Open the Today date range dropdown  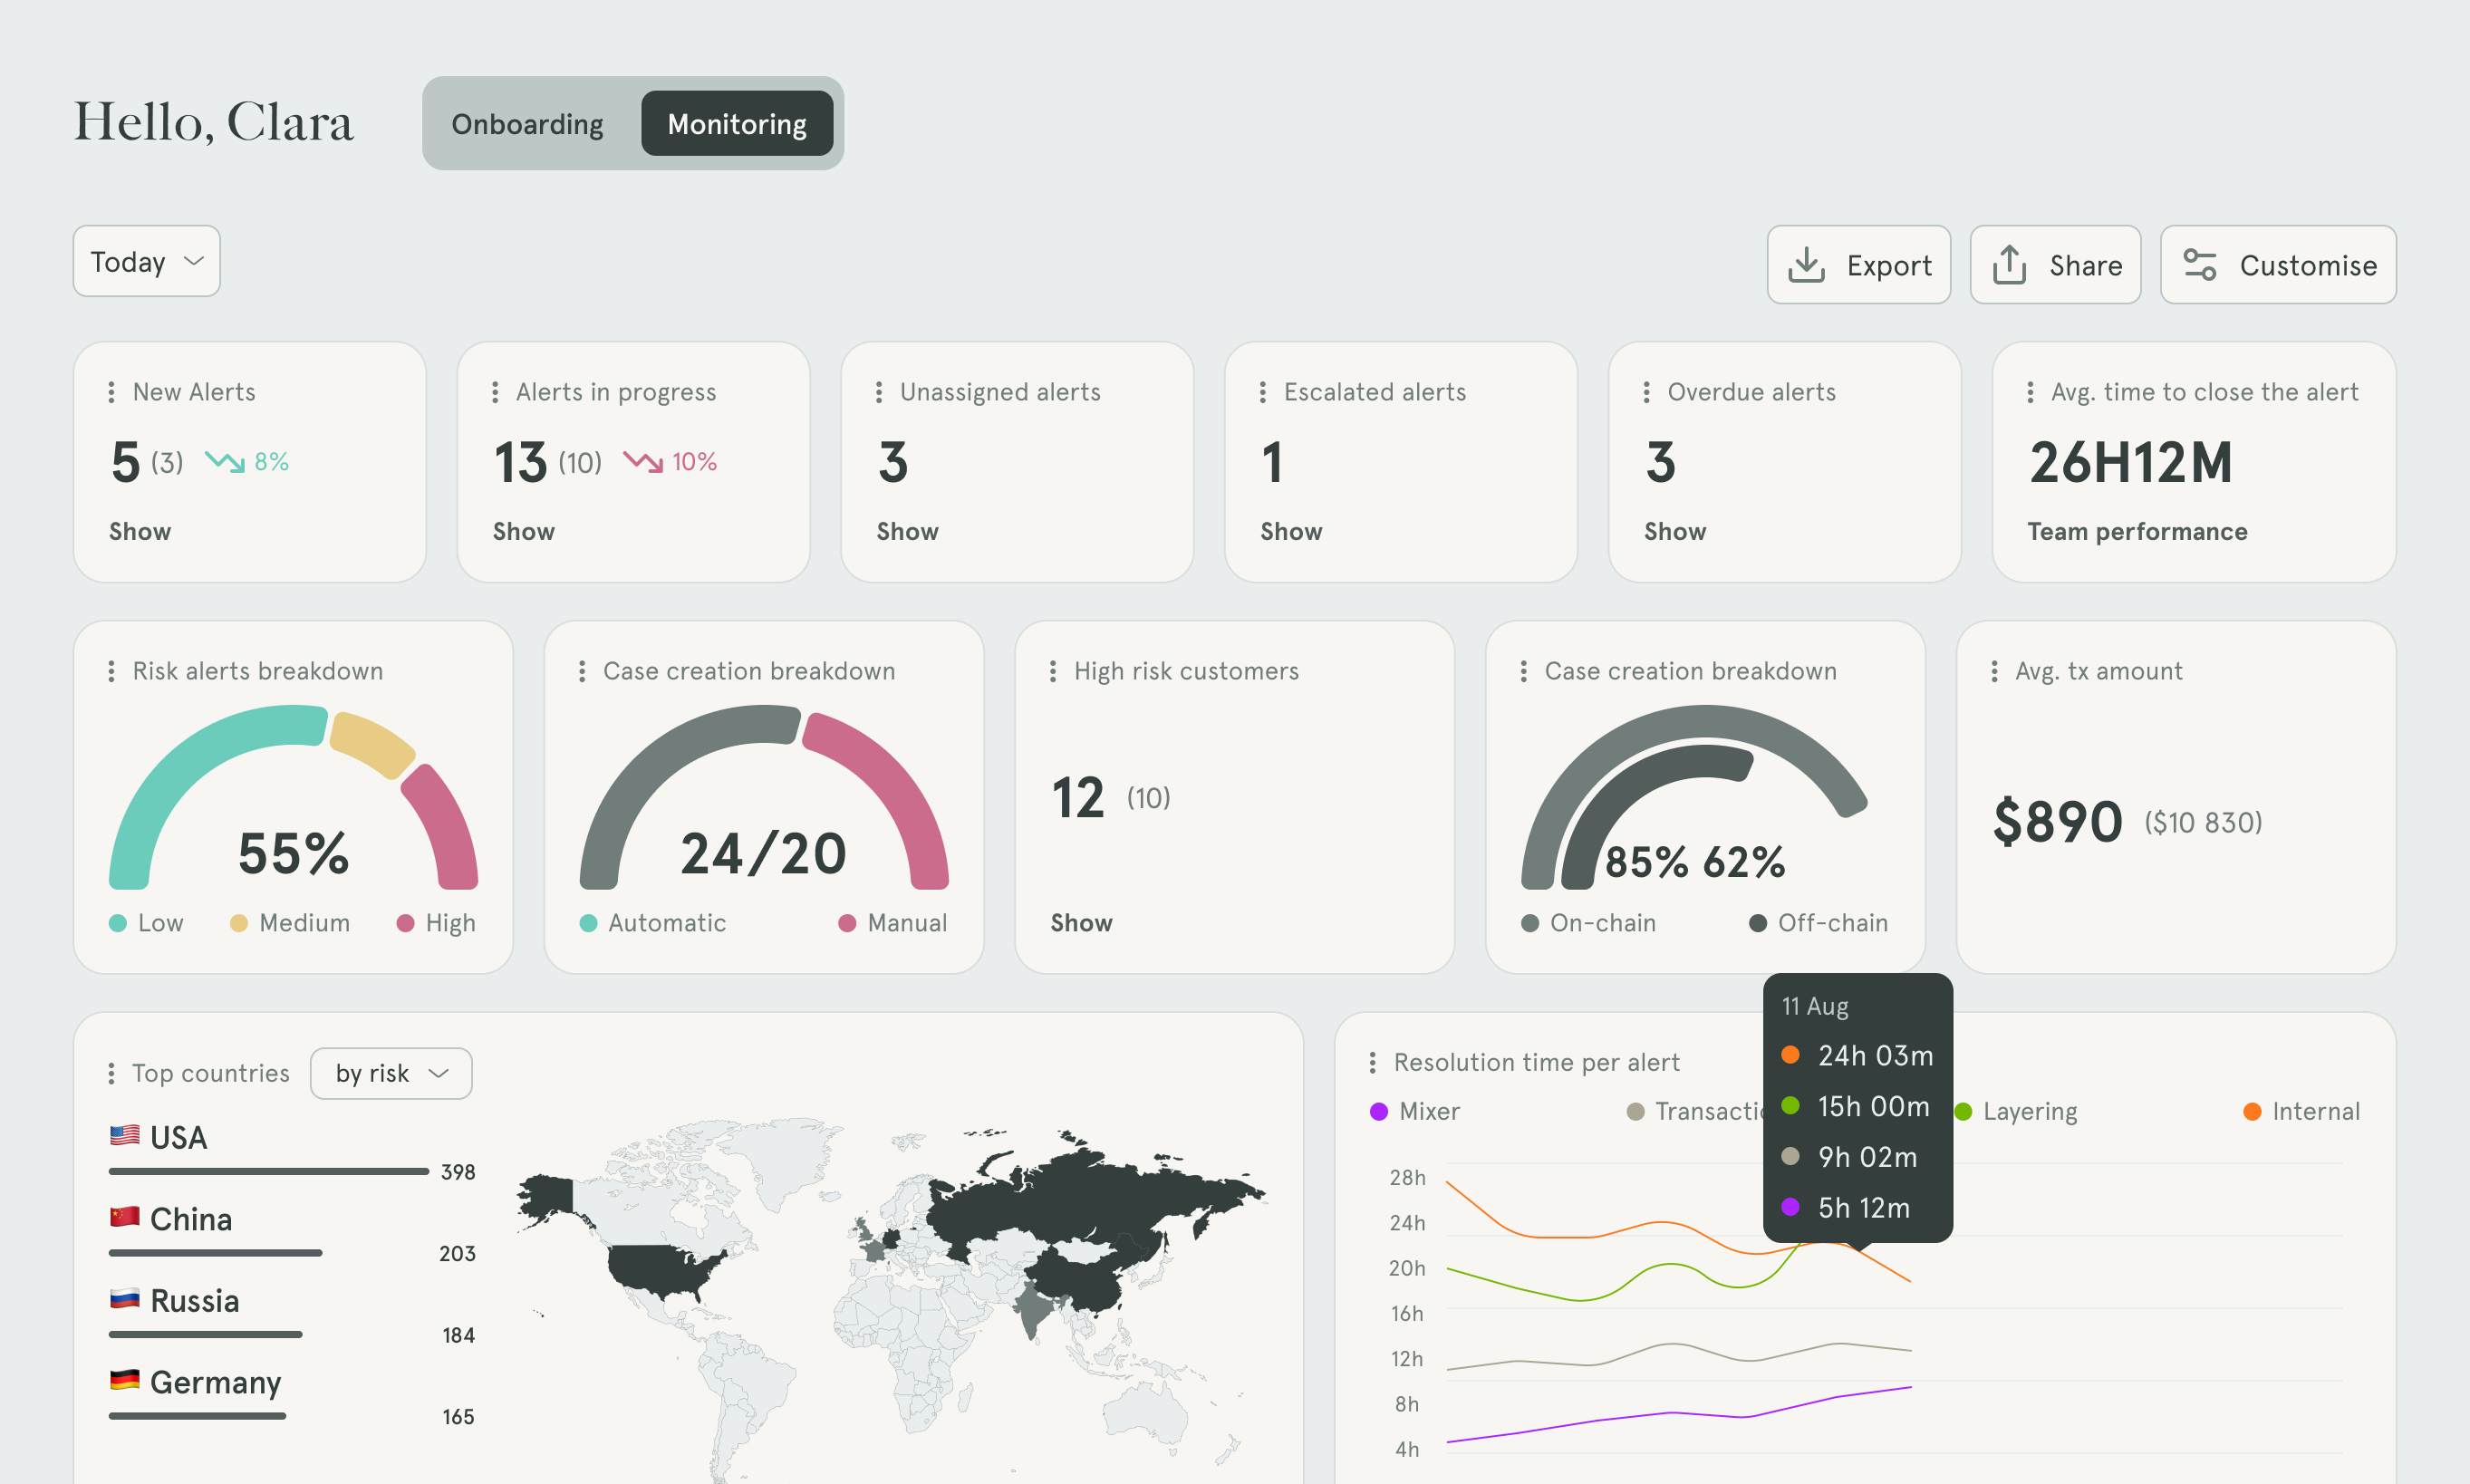146,262
